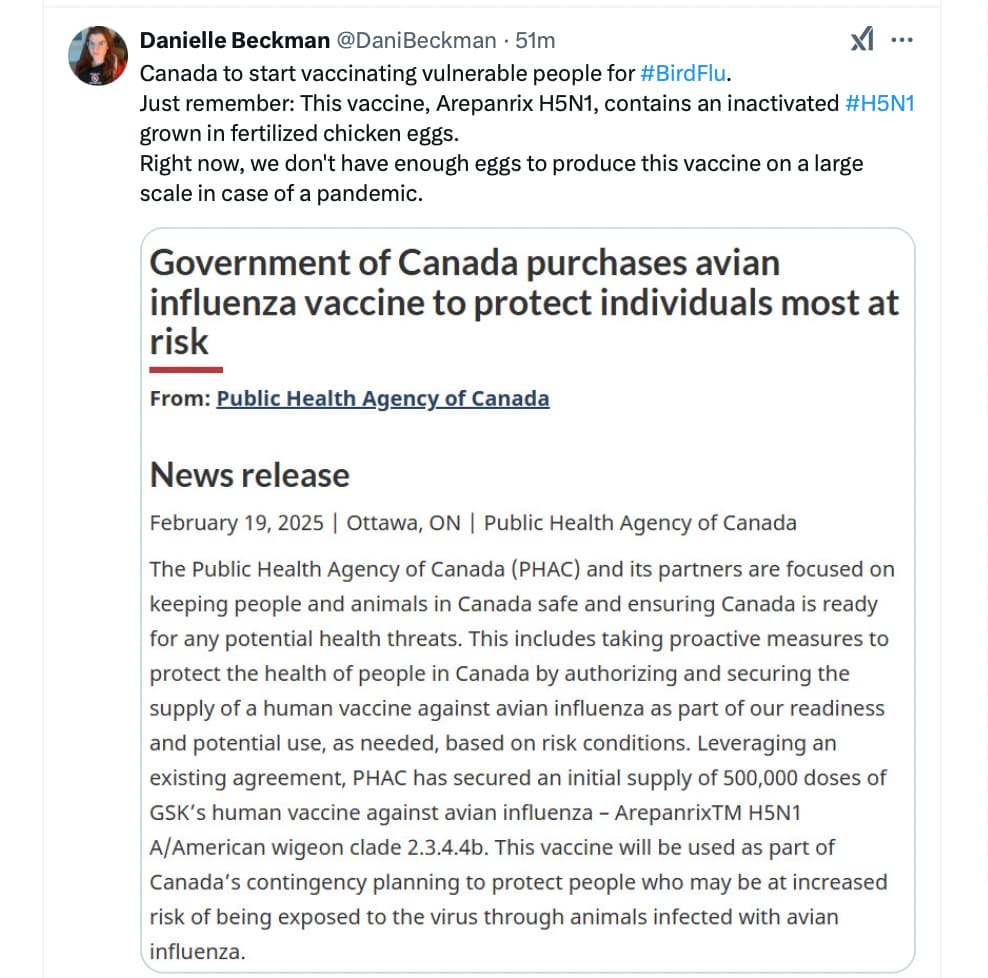Click the "From:" label in the release
988x978 pixels.
click(180, 398)
